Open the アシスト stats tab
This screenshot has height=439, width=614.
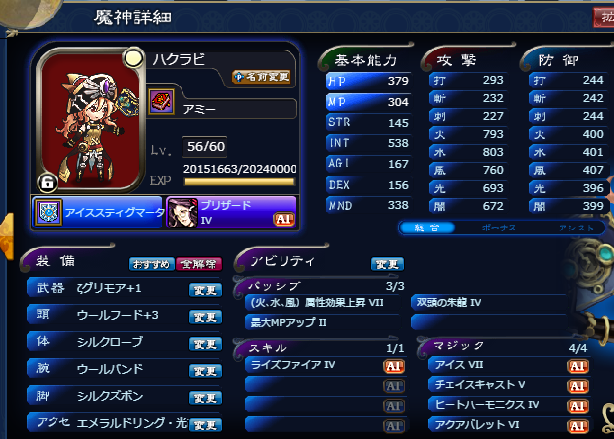click(576, 228)
